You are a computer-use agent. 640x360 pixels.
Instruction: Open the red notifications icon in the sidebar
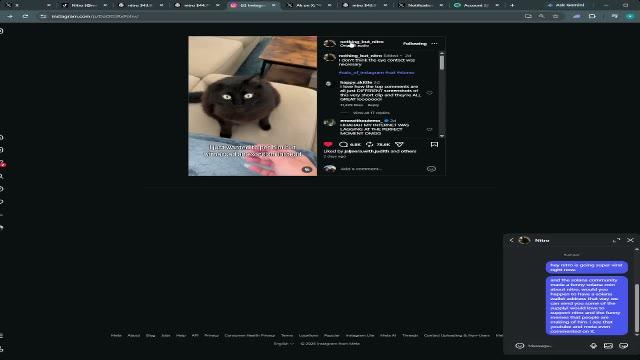pyautogui.click(x=2, y=164)
